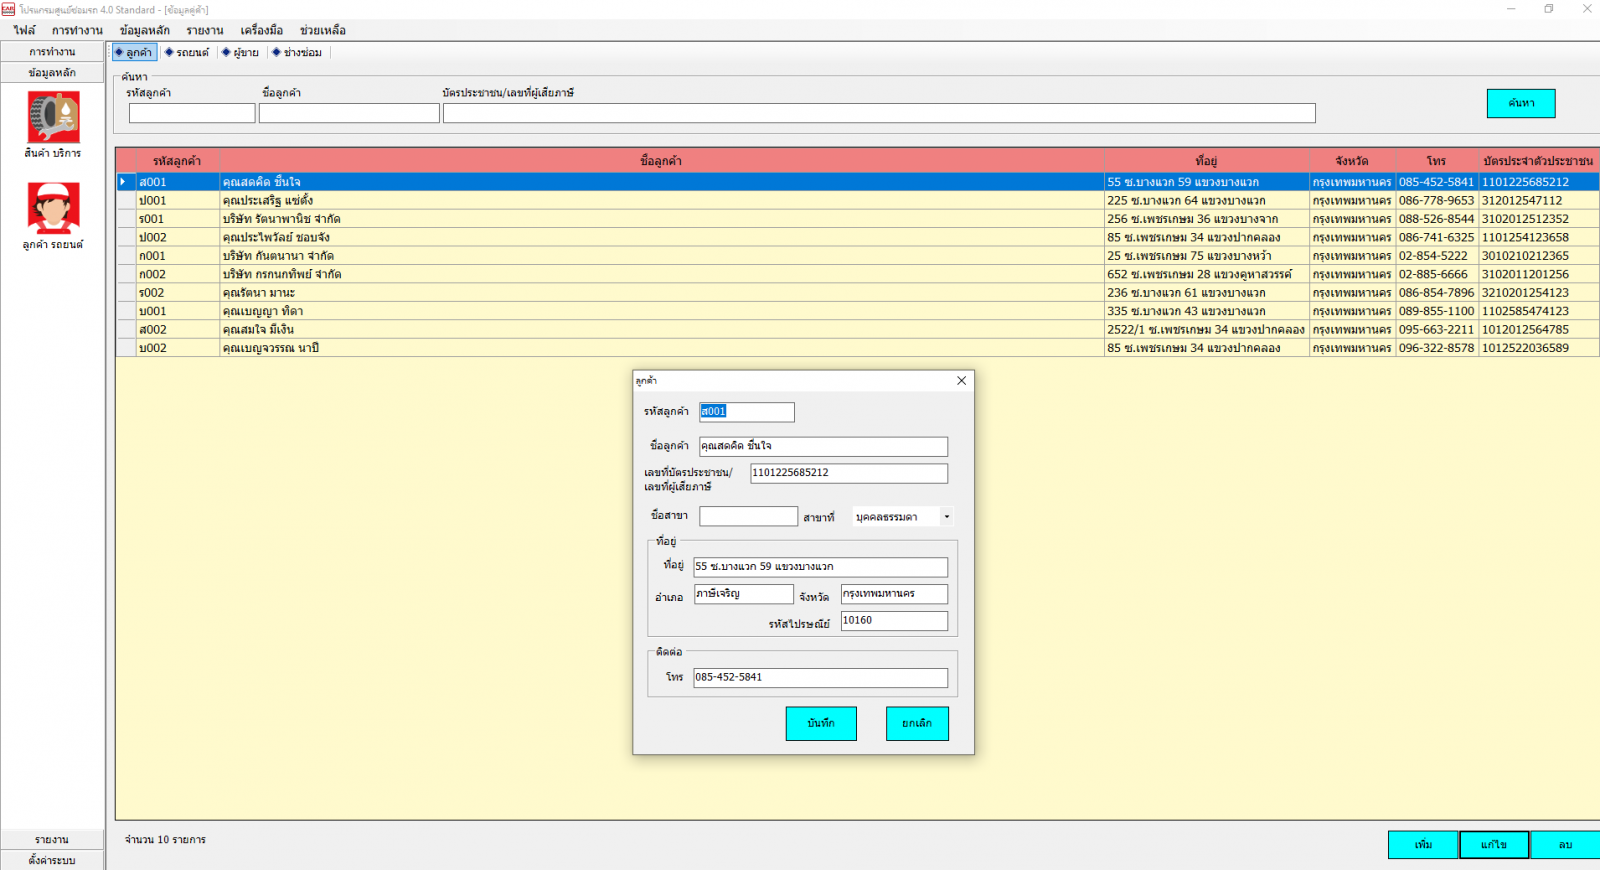1600x870 pixels.
Task: Select table cell with phone 088-526-8544
Action: [1437, 219]
